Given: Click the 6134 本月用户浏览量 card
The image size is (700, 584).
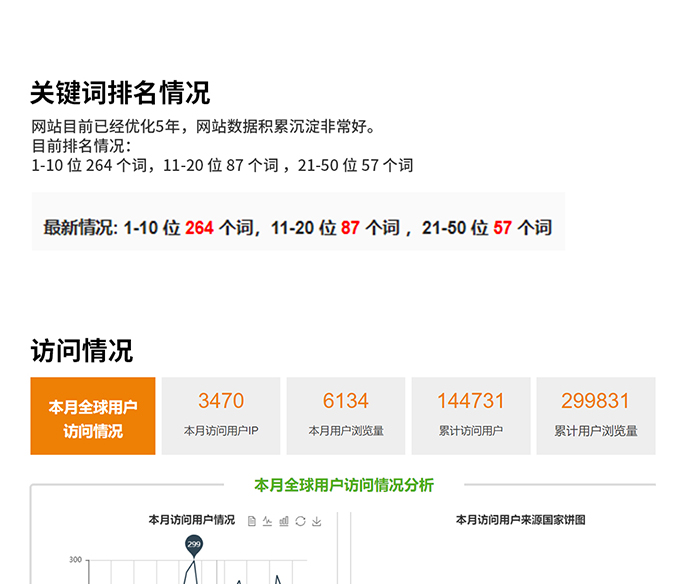Looking at the screenshot, I should click(346, 416).
